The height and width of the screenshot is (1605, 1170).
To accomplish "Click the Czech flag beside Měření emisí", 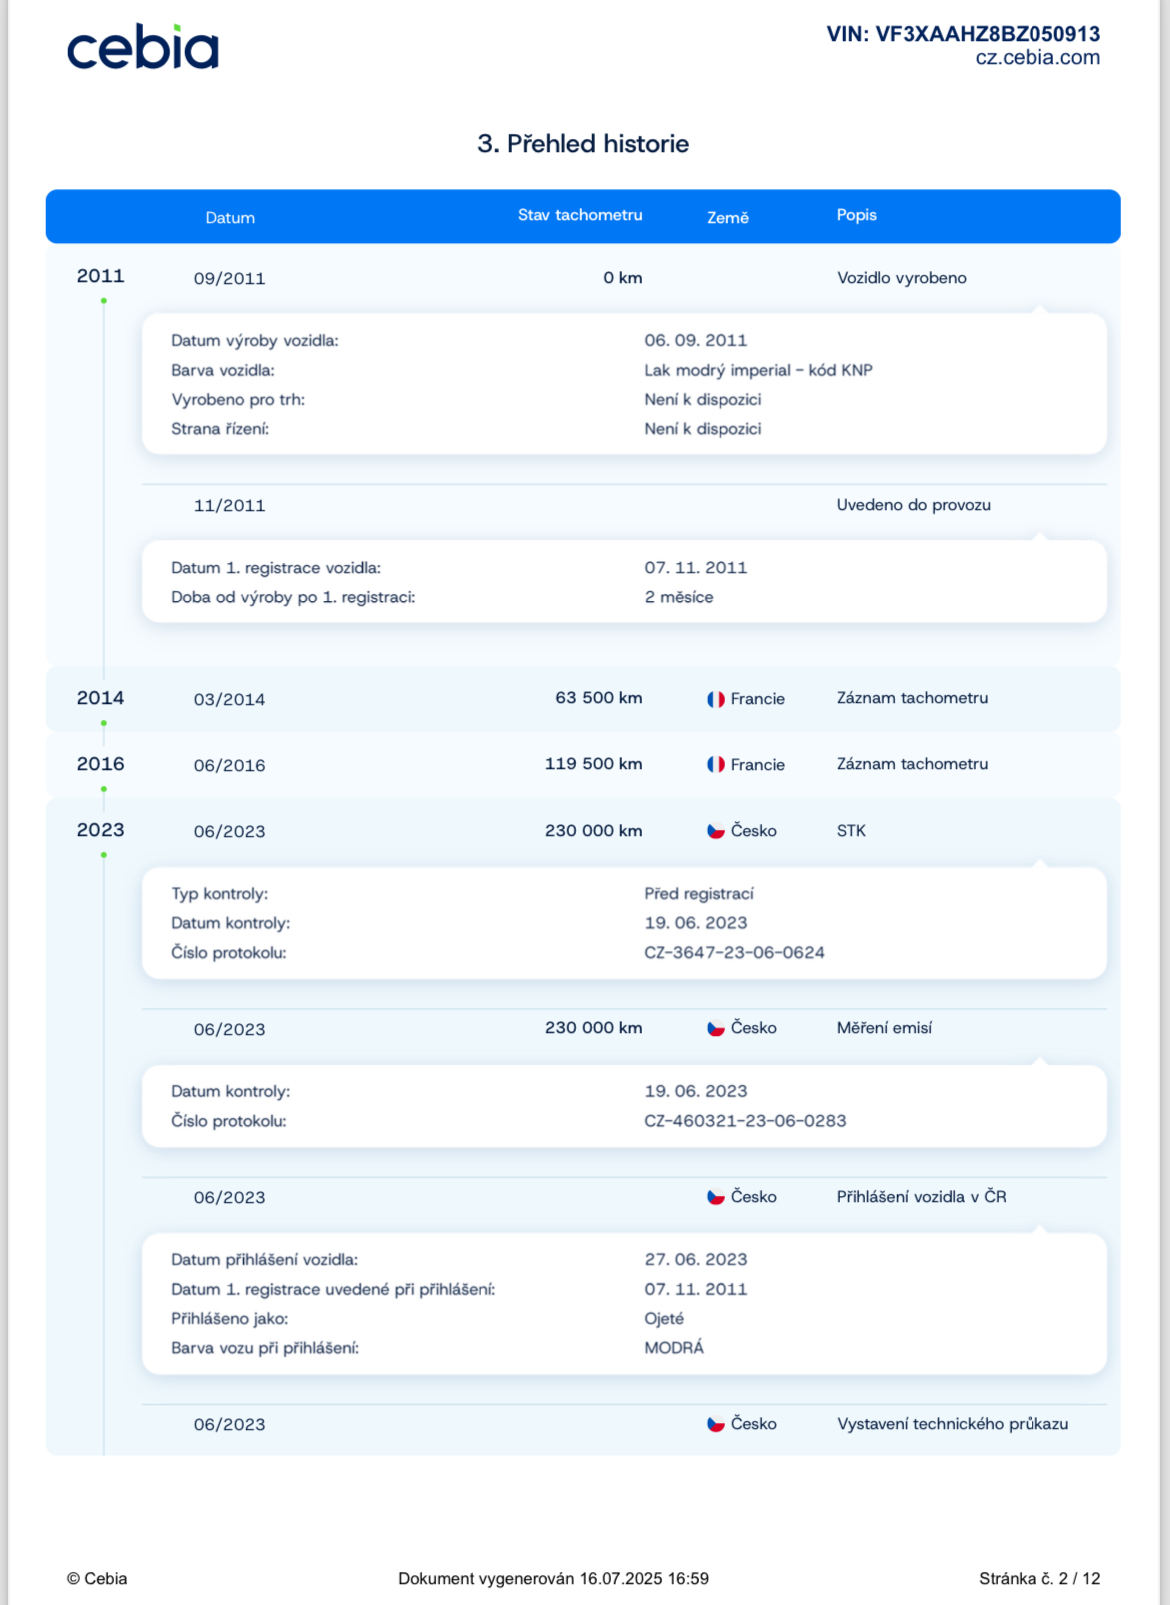I will pos(716,1028).
